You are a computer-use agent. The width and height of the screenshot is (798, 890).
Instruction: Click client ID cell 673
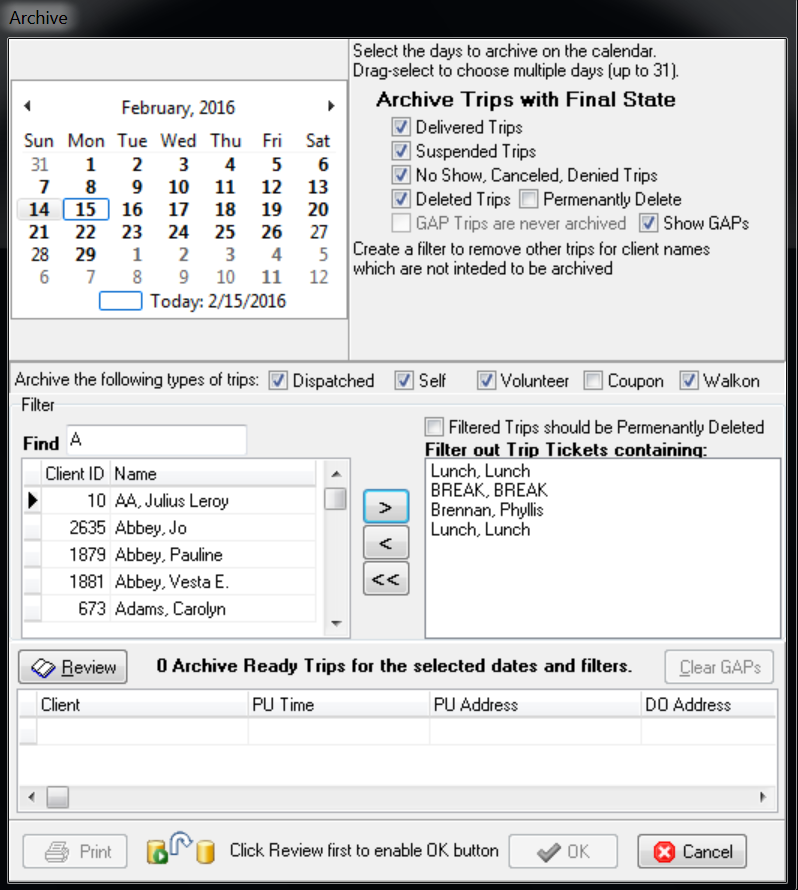tap(76, 608)
